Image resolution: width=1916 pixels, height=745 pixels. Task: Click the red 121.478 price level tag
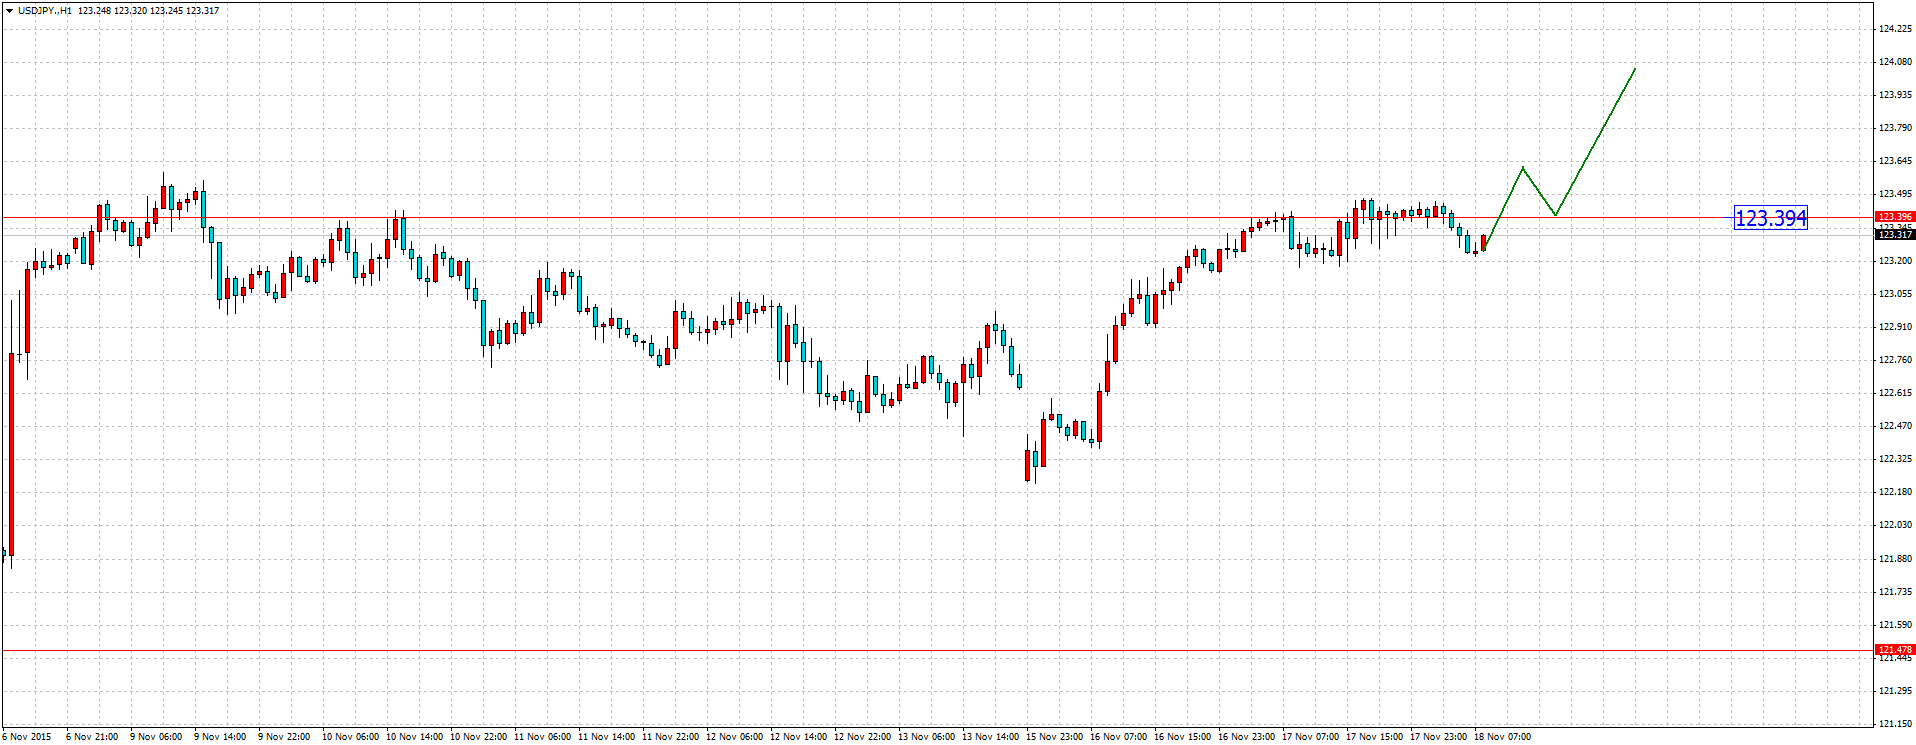tap(1894, 650)
